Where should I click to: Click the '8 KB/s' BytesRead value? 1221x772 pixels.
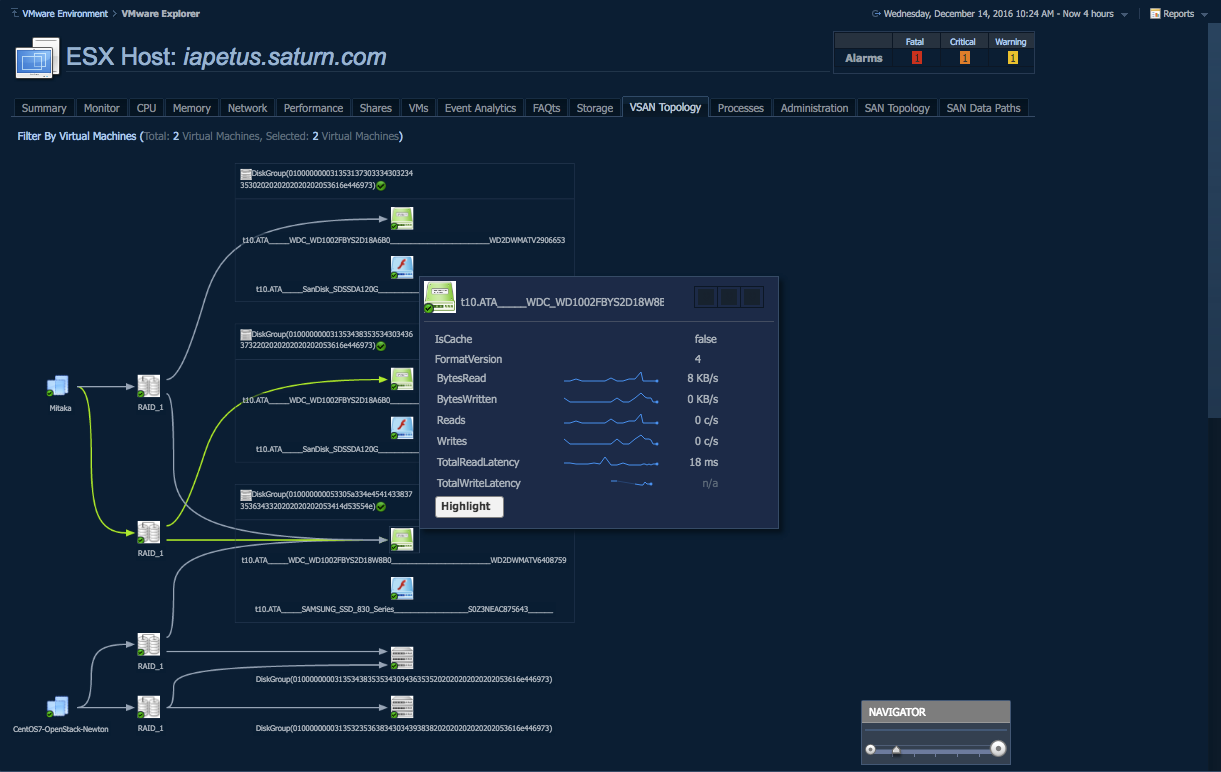point(703,378)
